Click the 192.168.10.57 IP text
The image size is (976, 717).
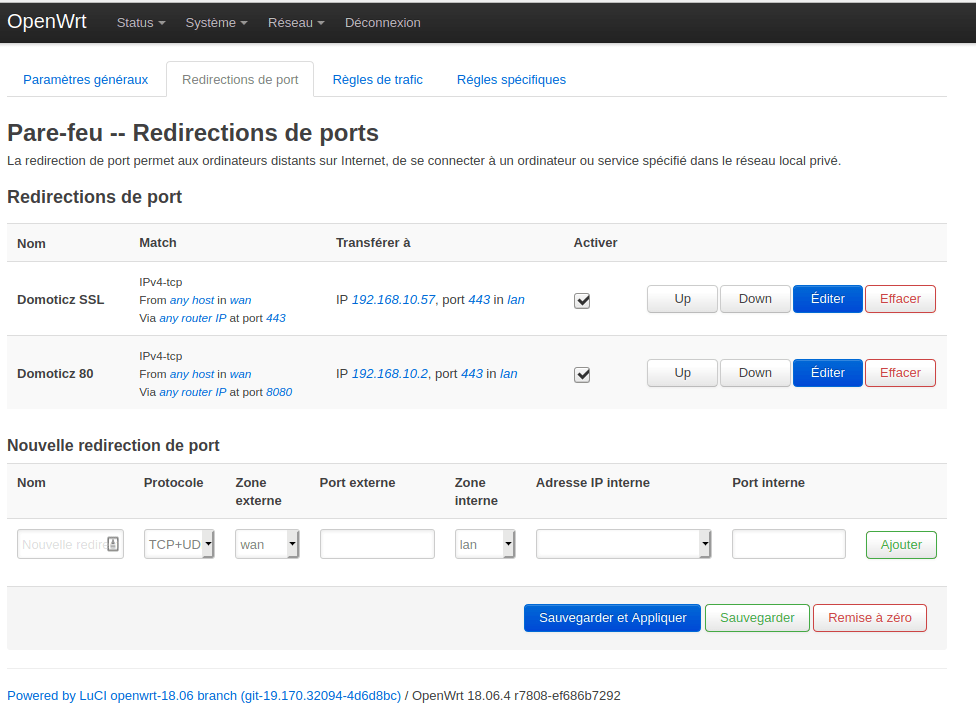pos(393,299)
